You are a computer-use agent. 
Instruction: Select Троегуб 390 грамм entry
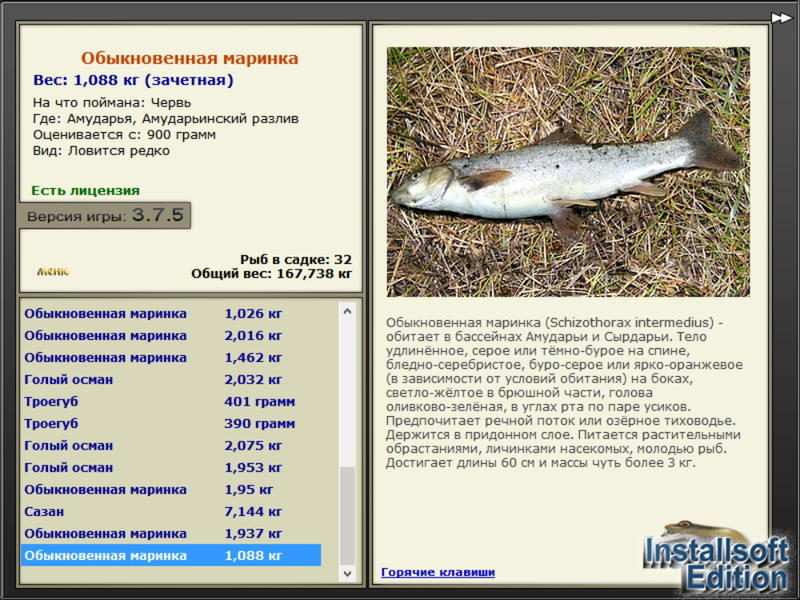[x=171, y=423]
